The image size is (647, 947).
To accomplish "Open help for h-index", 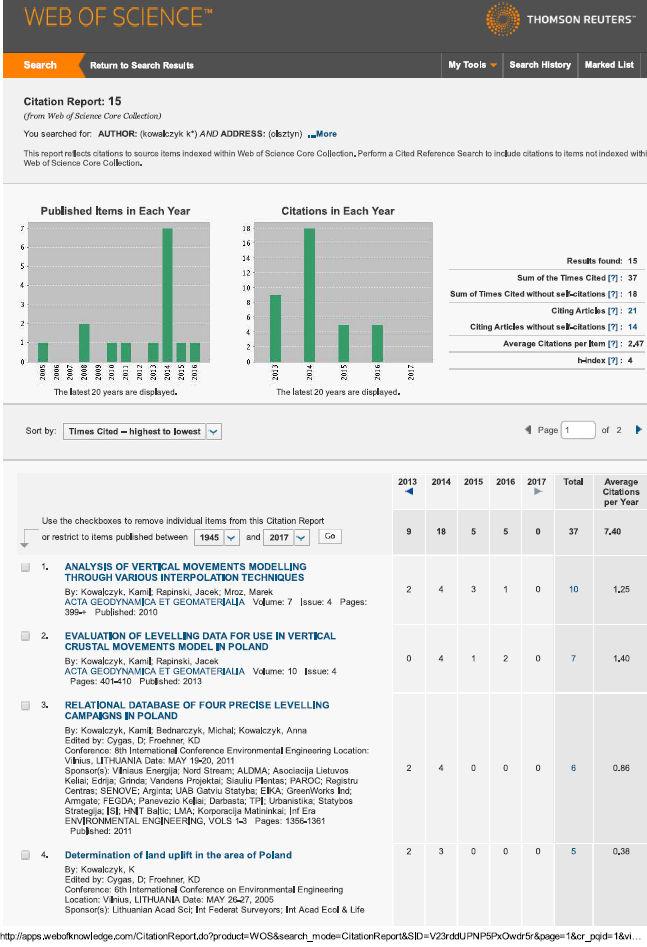I will point(613,361).
